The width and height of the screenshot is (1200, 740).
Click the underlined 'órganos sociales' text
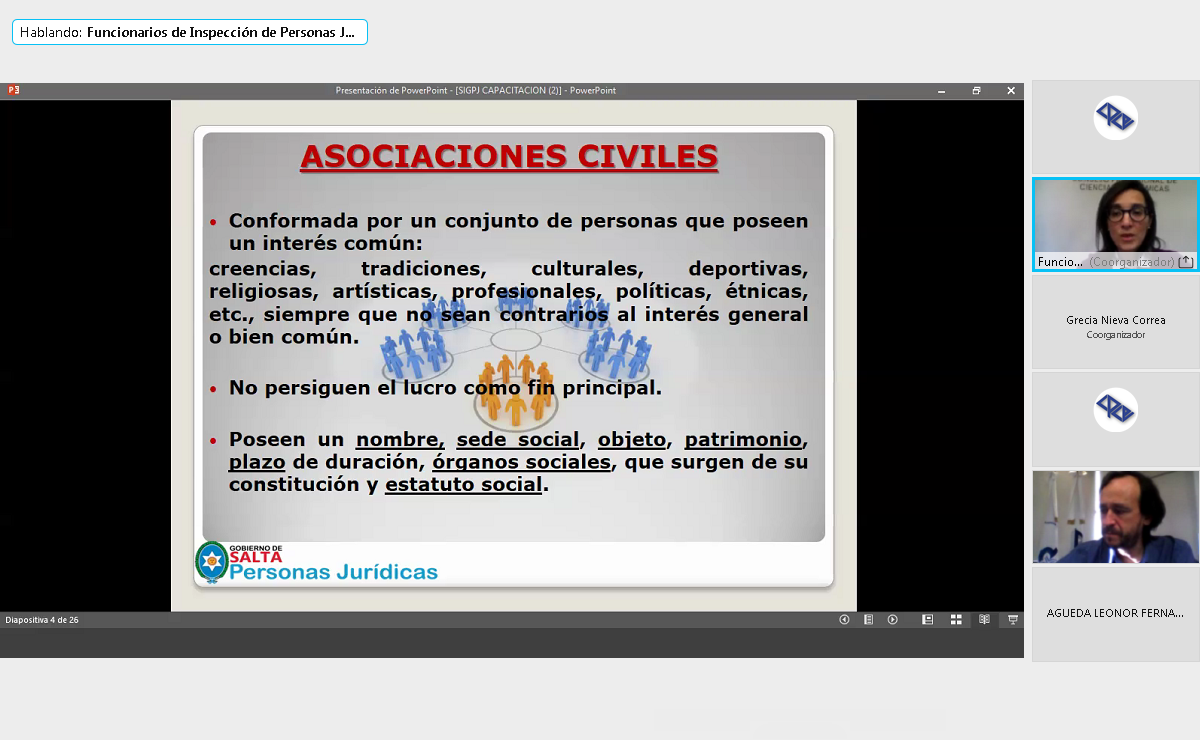click(x=521, y=463)
